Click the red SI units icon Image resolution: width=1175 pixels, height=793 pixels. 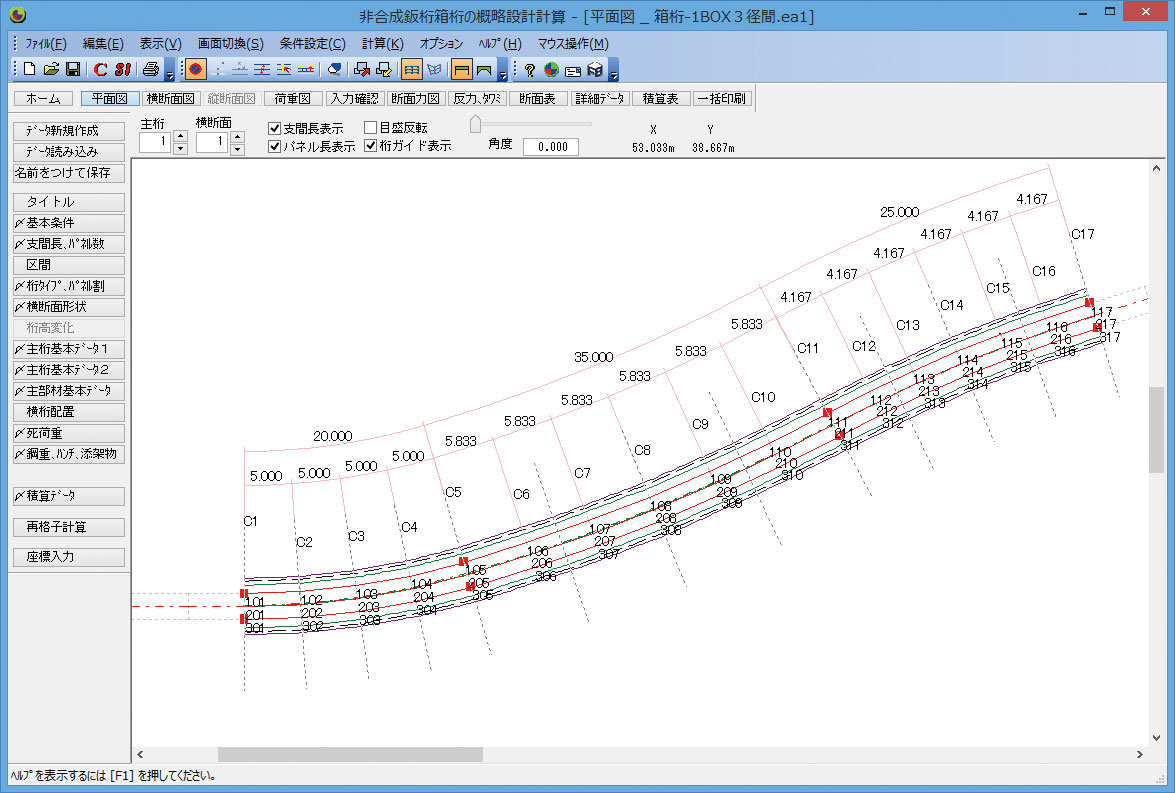tap(122, 70)
